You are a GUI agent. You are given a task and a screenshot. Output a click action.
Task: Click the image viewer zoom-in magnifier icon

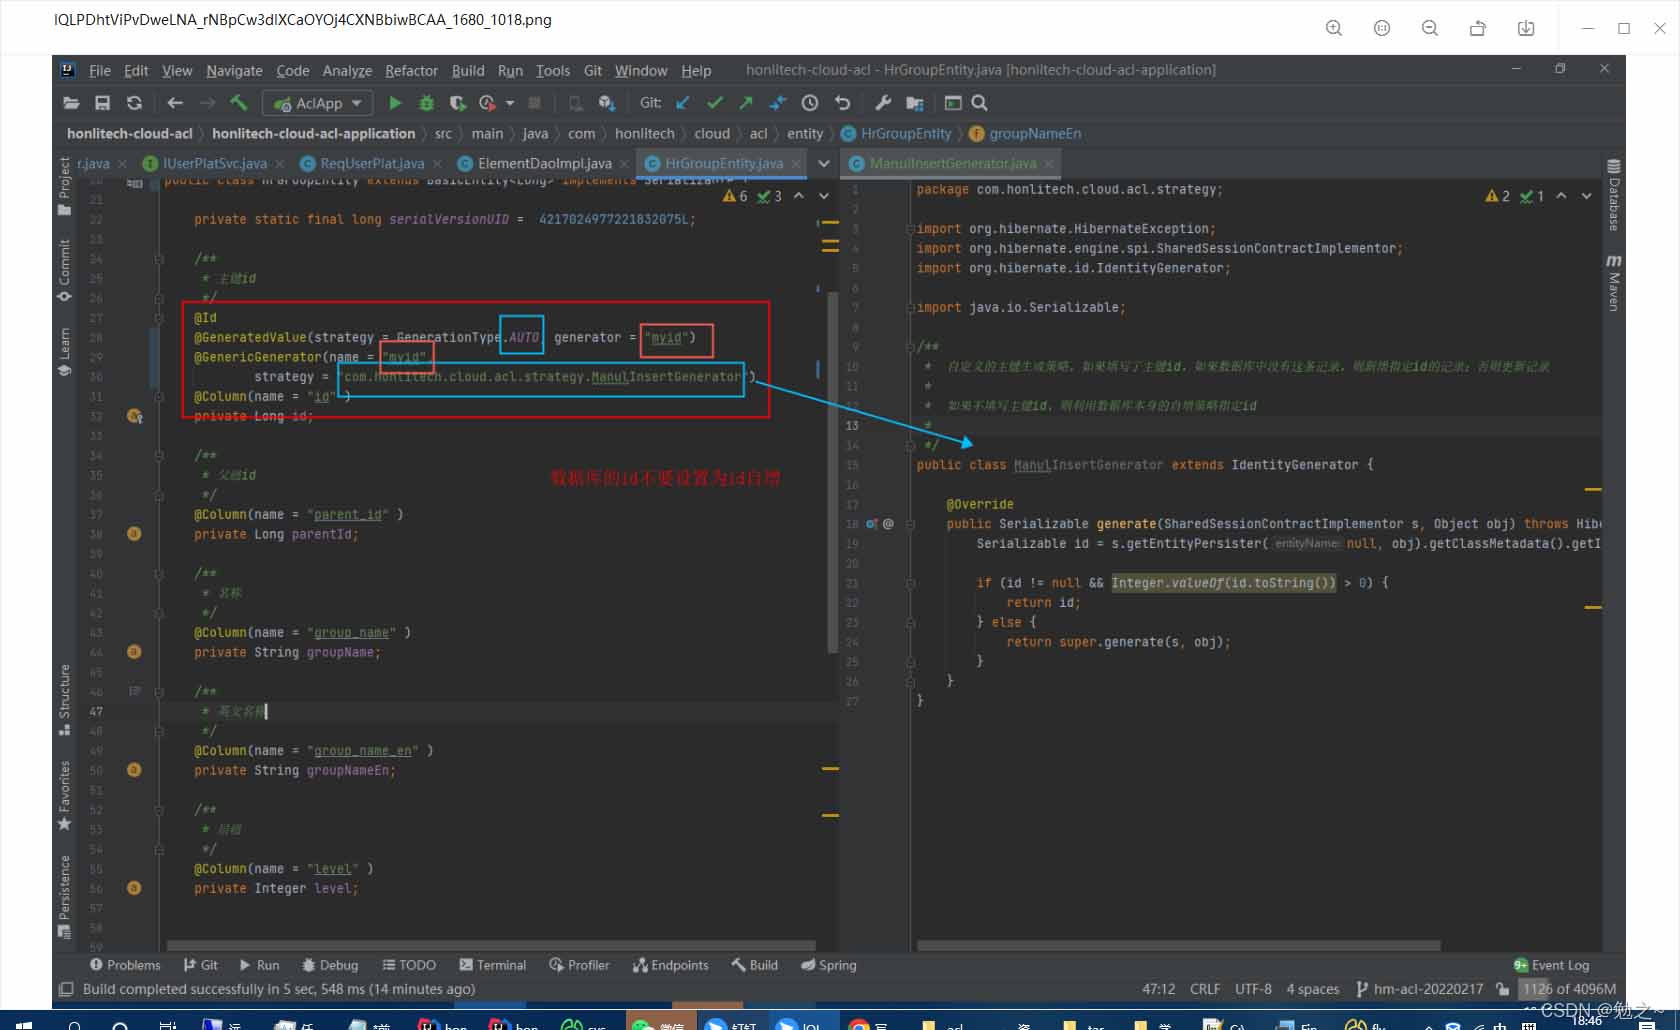click(x=1334, y=28)
